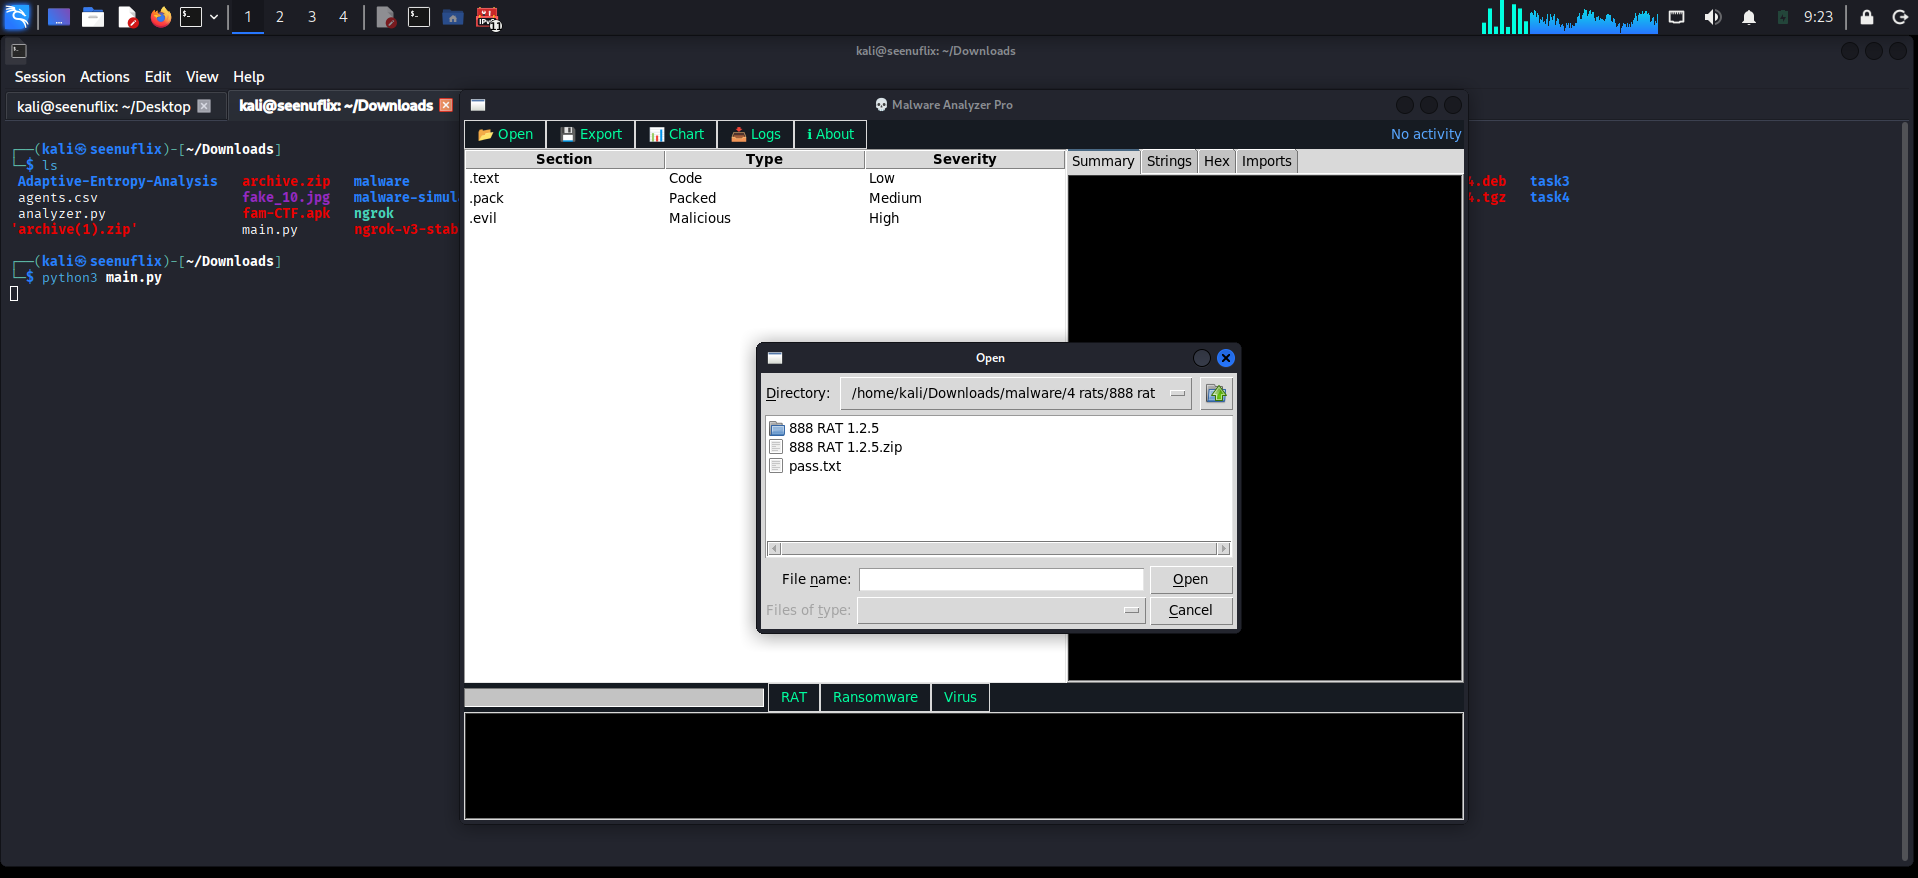Sort by the Section column header

564,159
